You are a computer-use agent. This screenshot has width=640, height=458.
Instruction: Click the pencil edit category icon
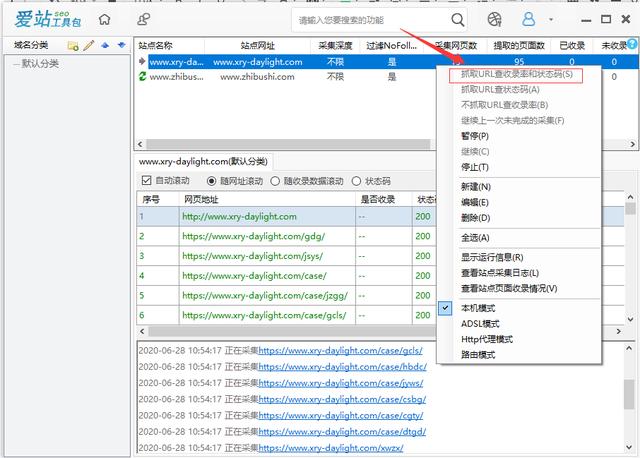coord(89,45)
